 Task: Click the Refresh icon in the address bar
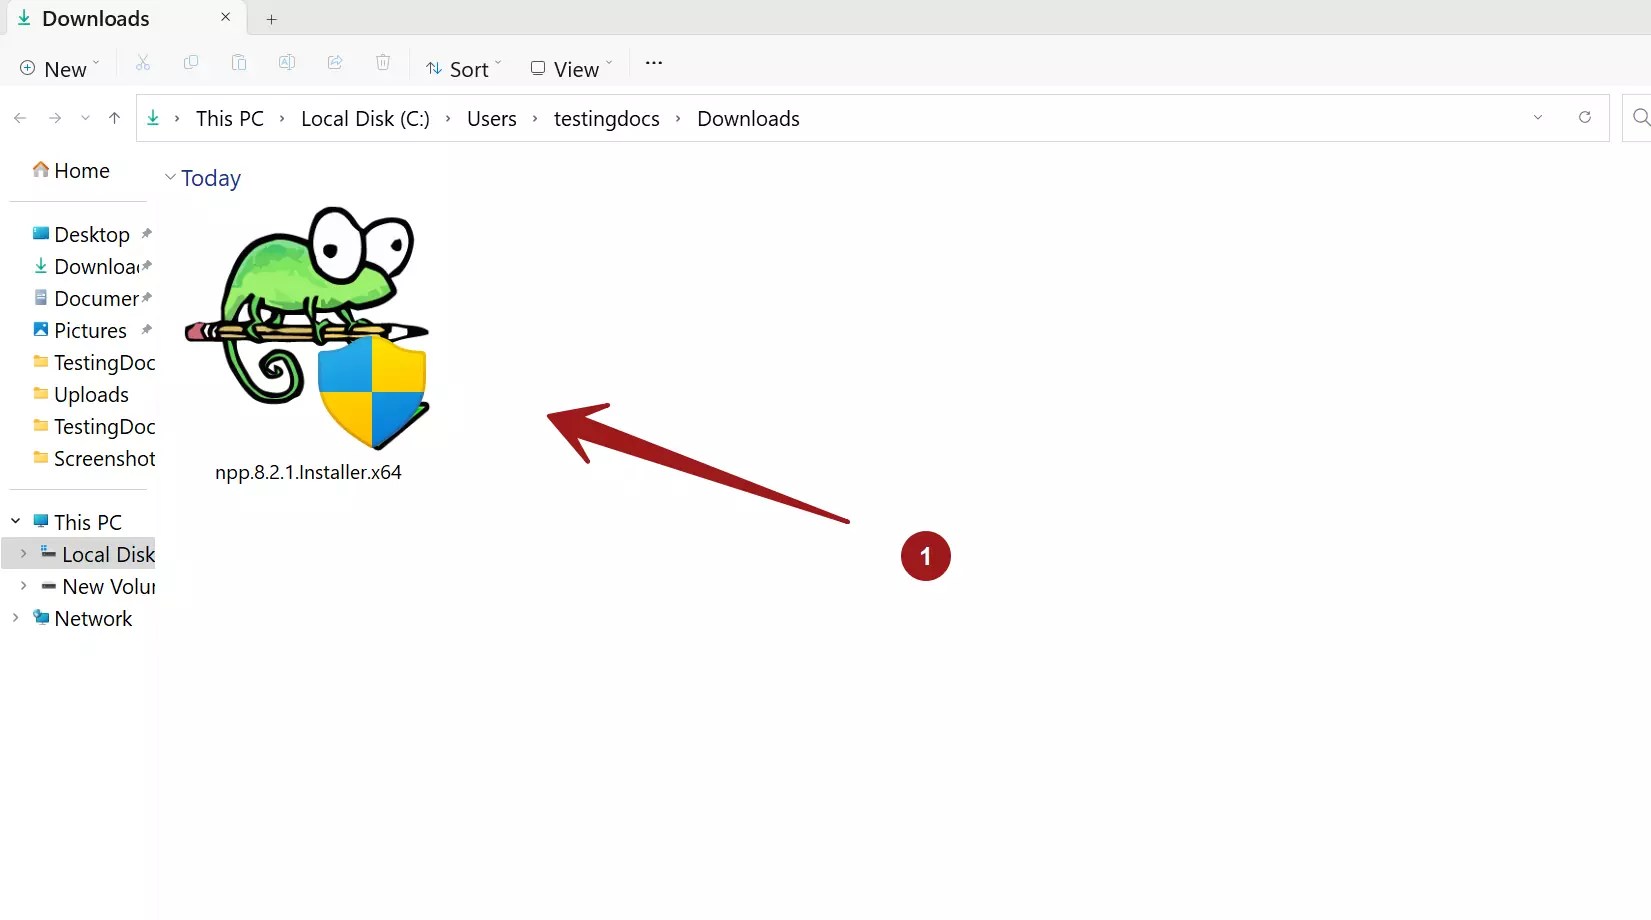(1584, 117)
